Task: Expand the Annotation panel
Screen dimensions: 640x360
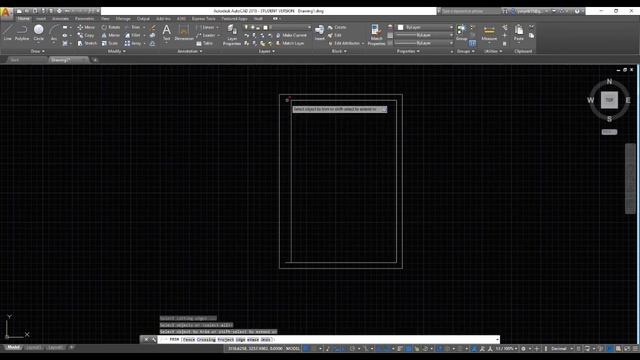Action: tap(190, 51)
